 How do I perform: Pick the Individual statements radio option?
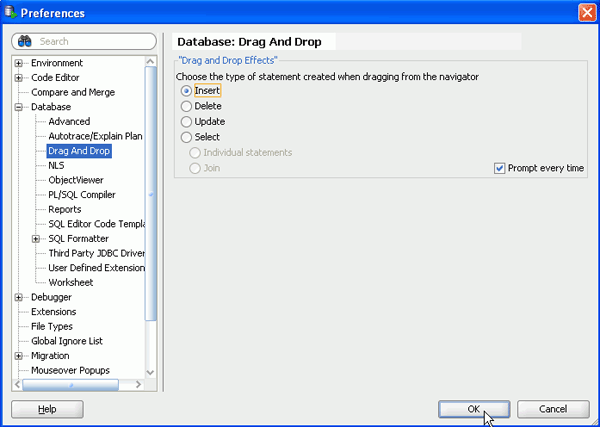(195, 153)
